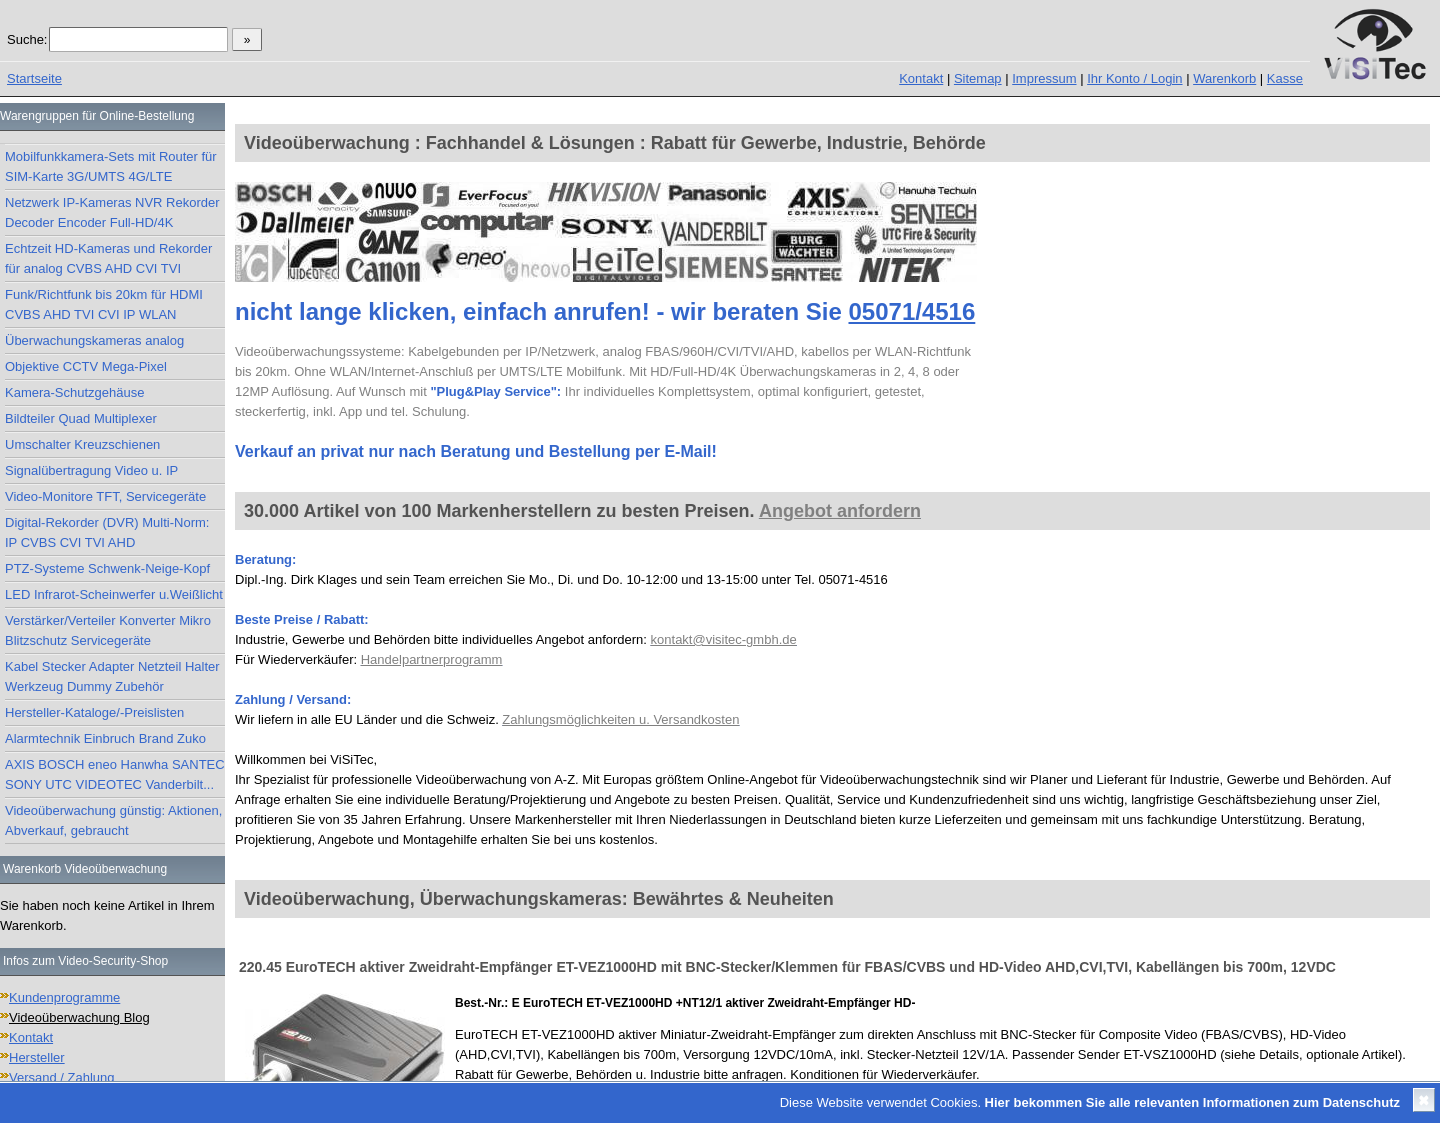This screenshot has height=1123, width=1440.
Task: Open LED Infrarot-Scheinwerfer category
Action: pos(114,594)
